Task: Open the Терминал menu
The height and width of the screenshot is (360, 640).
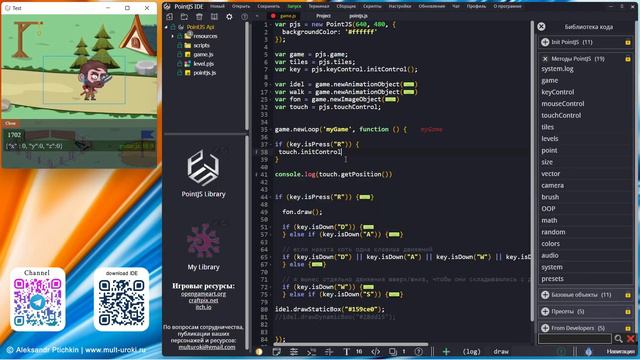Action: tap(319, 6)
